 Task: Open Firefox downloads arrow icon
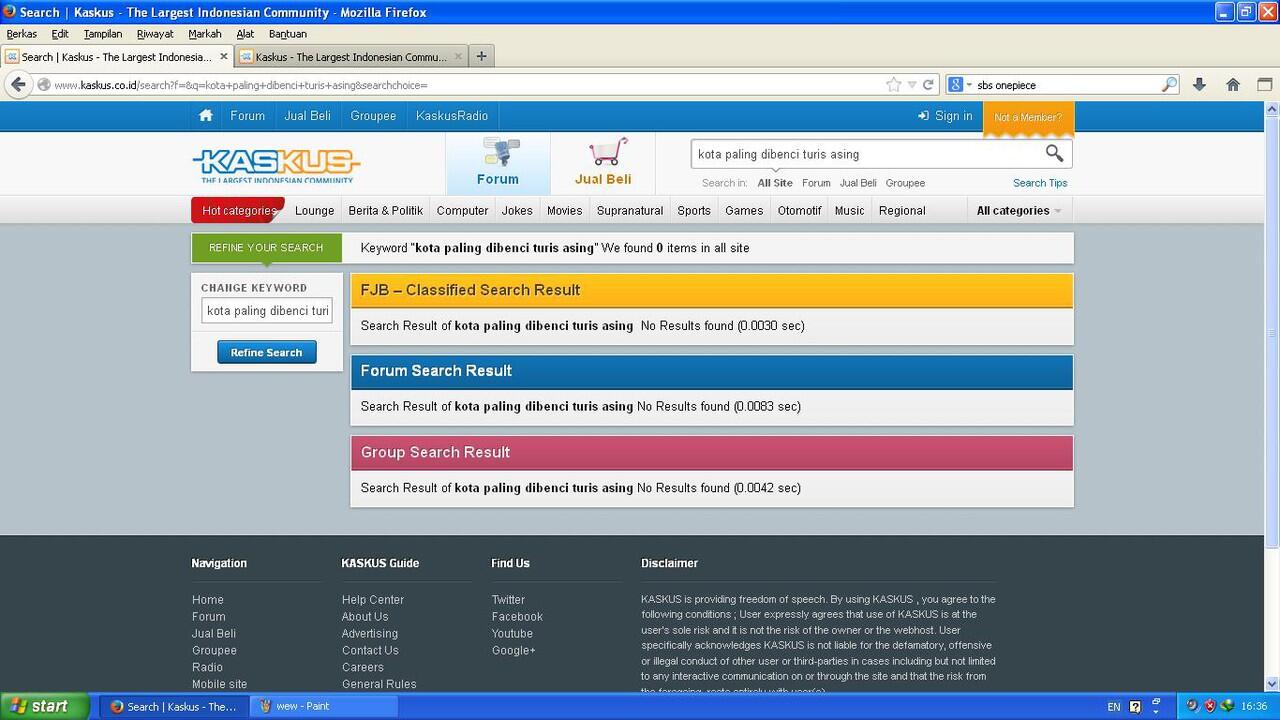[1199, 85]
